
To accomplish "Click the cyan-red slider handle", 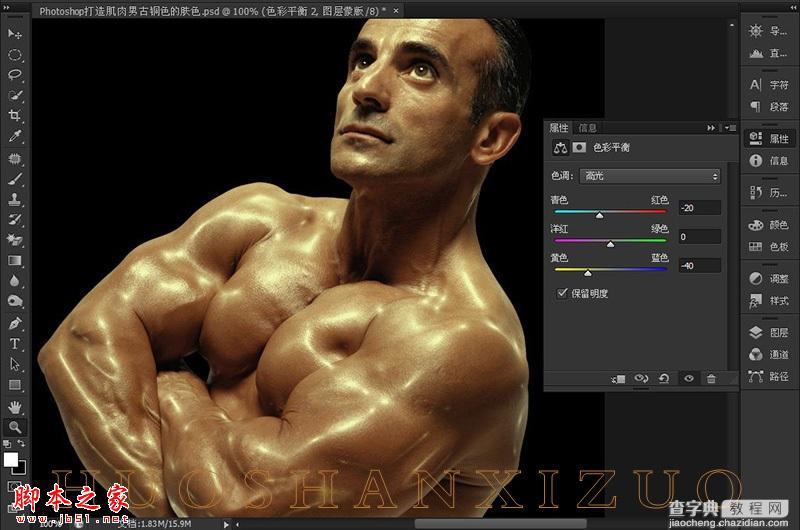I will point(599,216).
